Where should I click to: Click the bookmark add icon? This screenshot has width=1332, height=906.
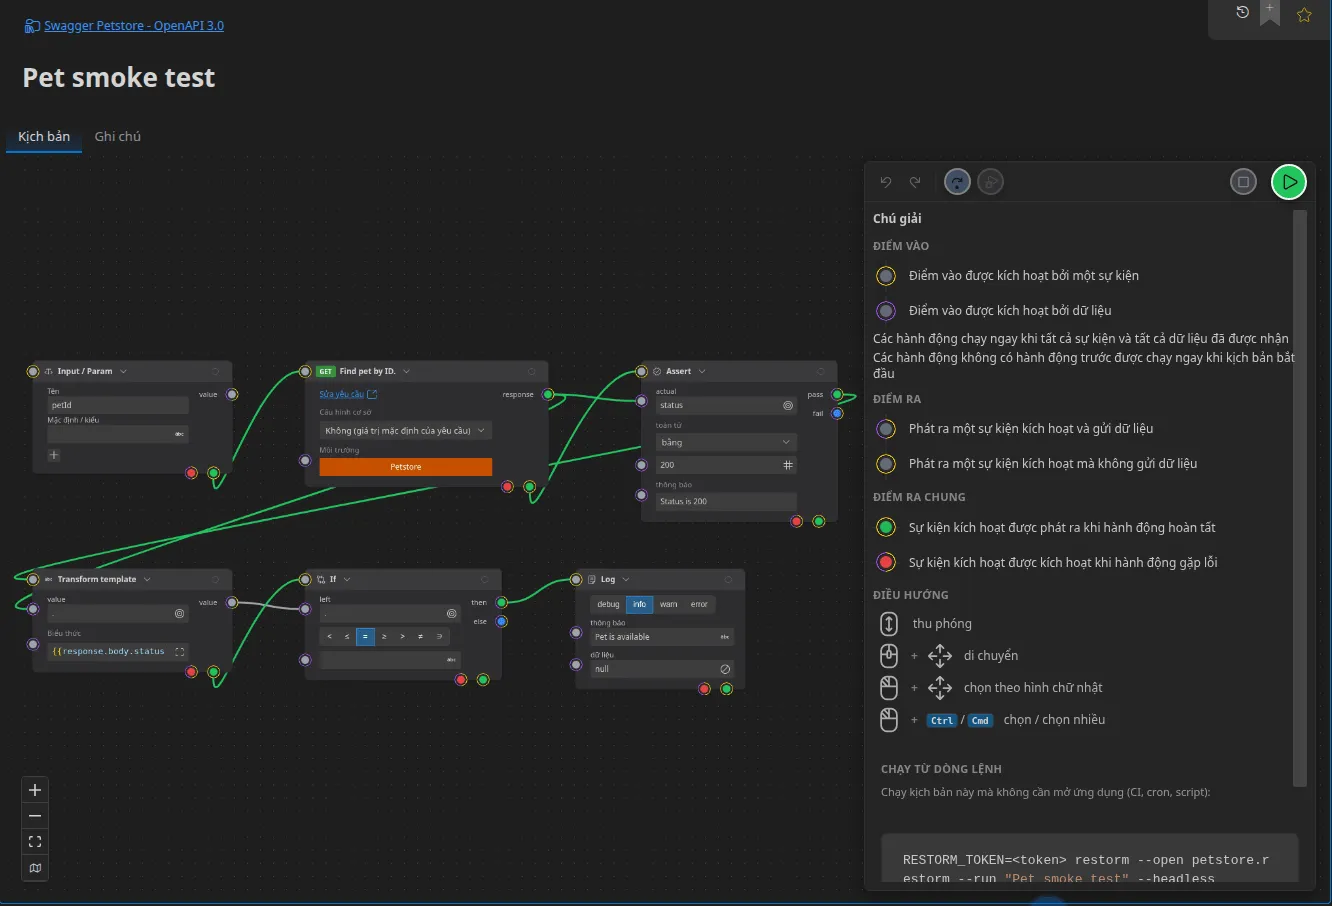[1270, 13]
